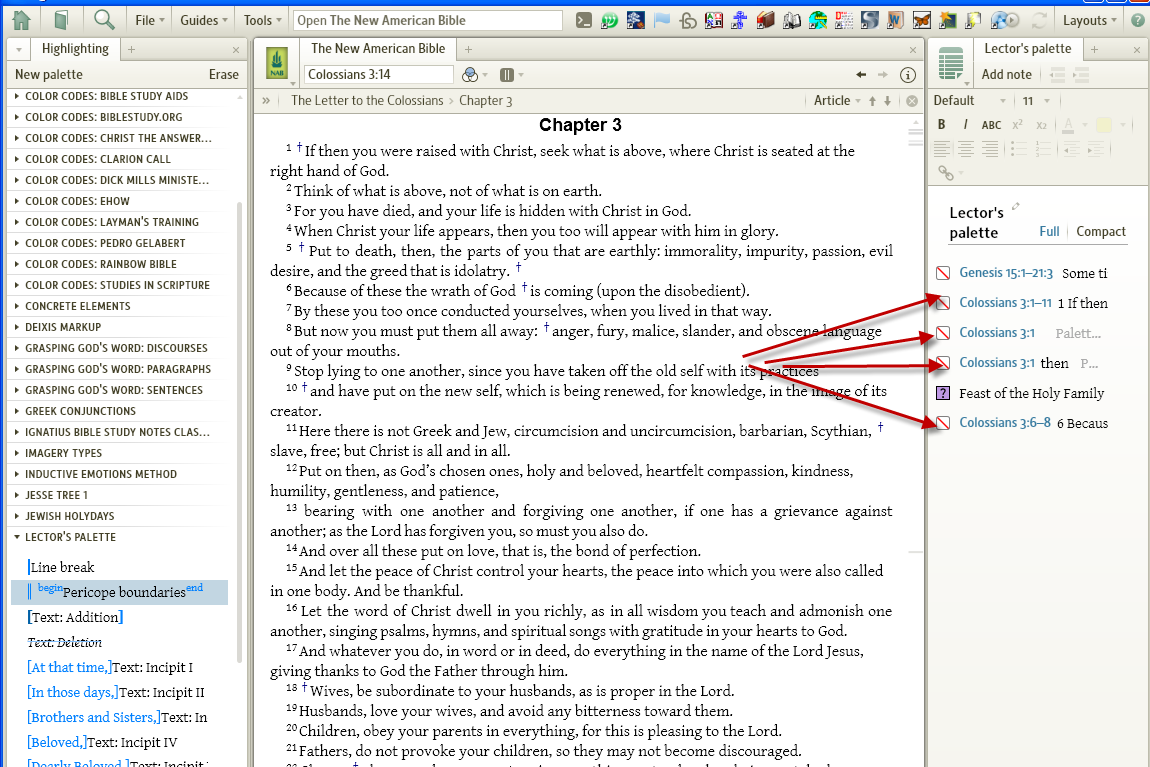Expand the GREEK CONJUNCTIONS palette
The height and width of the screenshot is (767, 1150).
pyautogui.click(x=17, y=411)
